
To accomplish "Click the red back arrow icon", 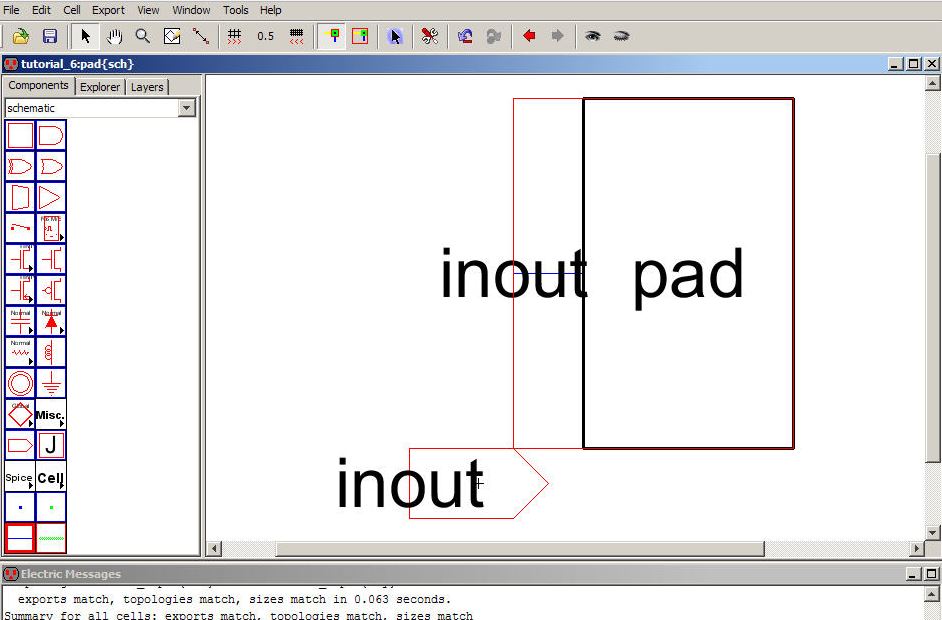I will pos(529,36).
